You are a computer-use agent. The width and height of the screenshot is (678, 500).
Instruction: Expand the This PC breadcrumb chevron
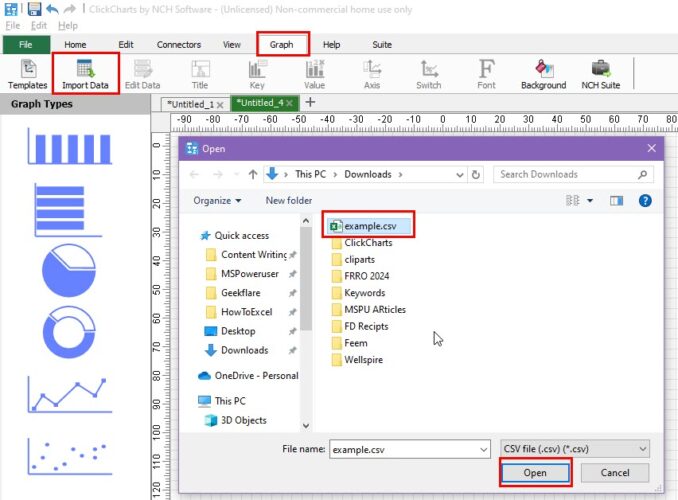pos(335,175)
